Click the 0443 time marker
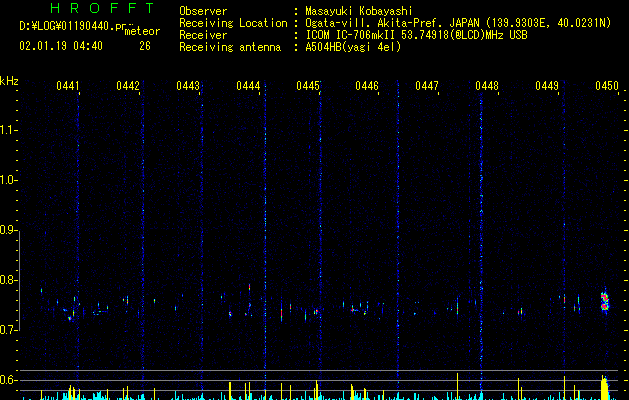 point(188,85)
